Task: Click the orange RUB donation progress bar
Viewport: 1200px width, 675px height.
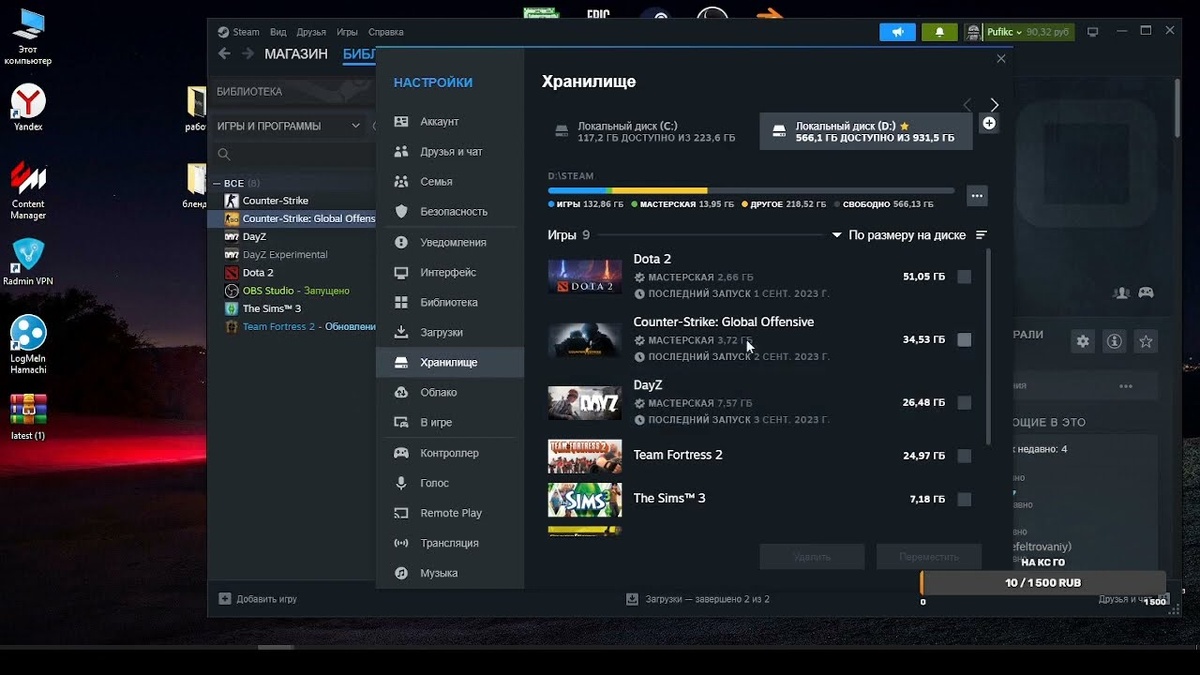Action: (1043, 583)
